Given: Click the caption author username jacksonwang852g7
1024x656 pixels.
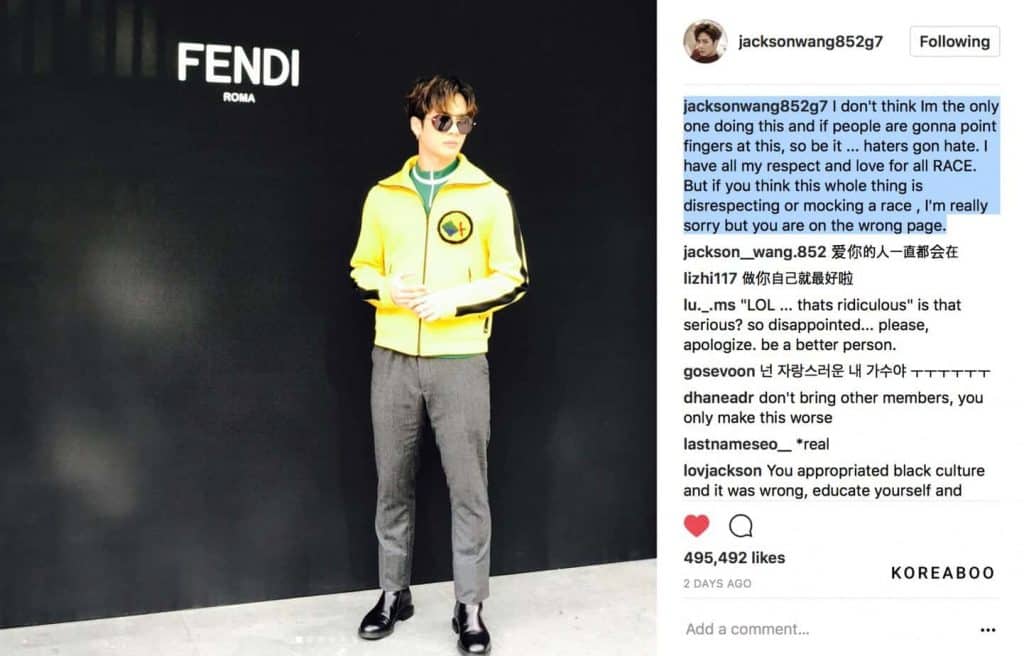Looking at the screenshot, I should tap(756, 106).
